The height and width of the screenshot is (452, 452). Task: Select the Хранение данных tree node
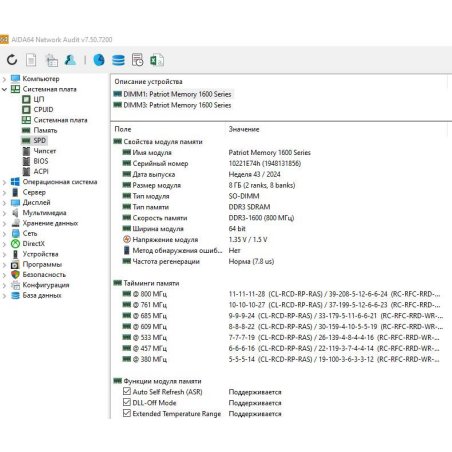coord(50,223)
